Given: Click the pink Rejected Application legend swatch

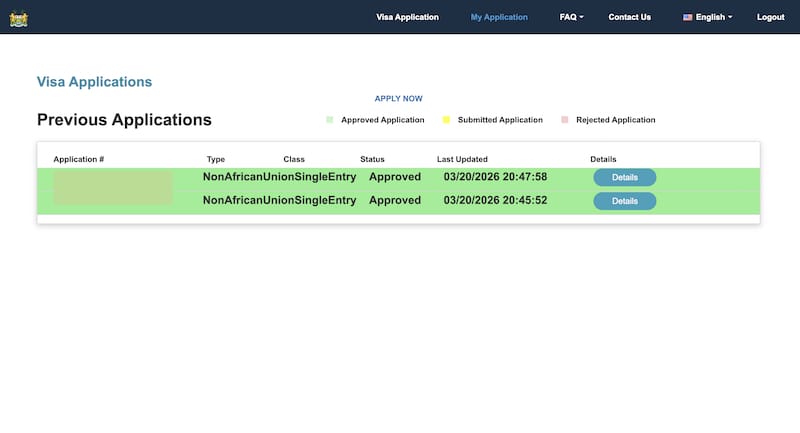Looking at the screenshot, I should 564,120.
